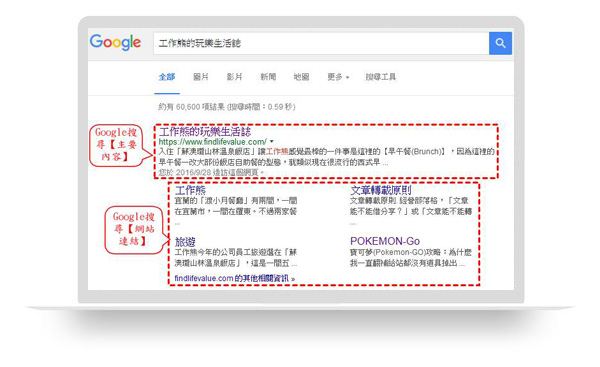Click the green findlifevalue.com URL
The width and height of the screenshot is (600, 367).
coord(212,142)
